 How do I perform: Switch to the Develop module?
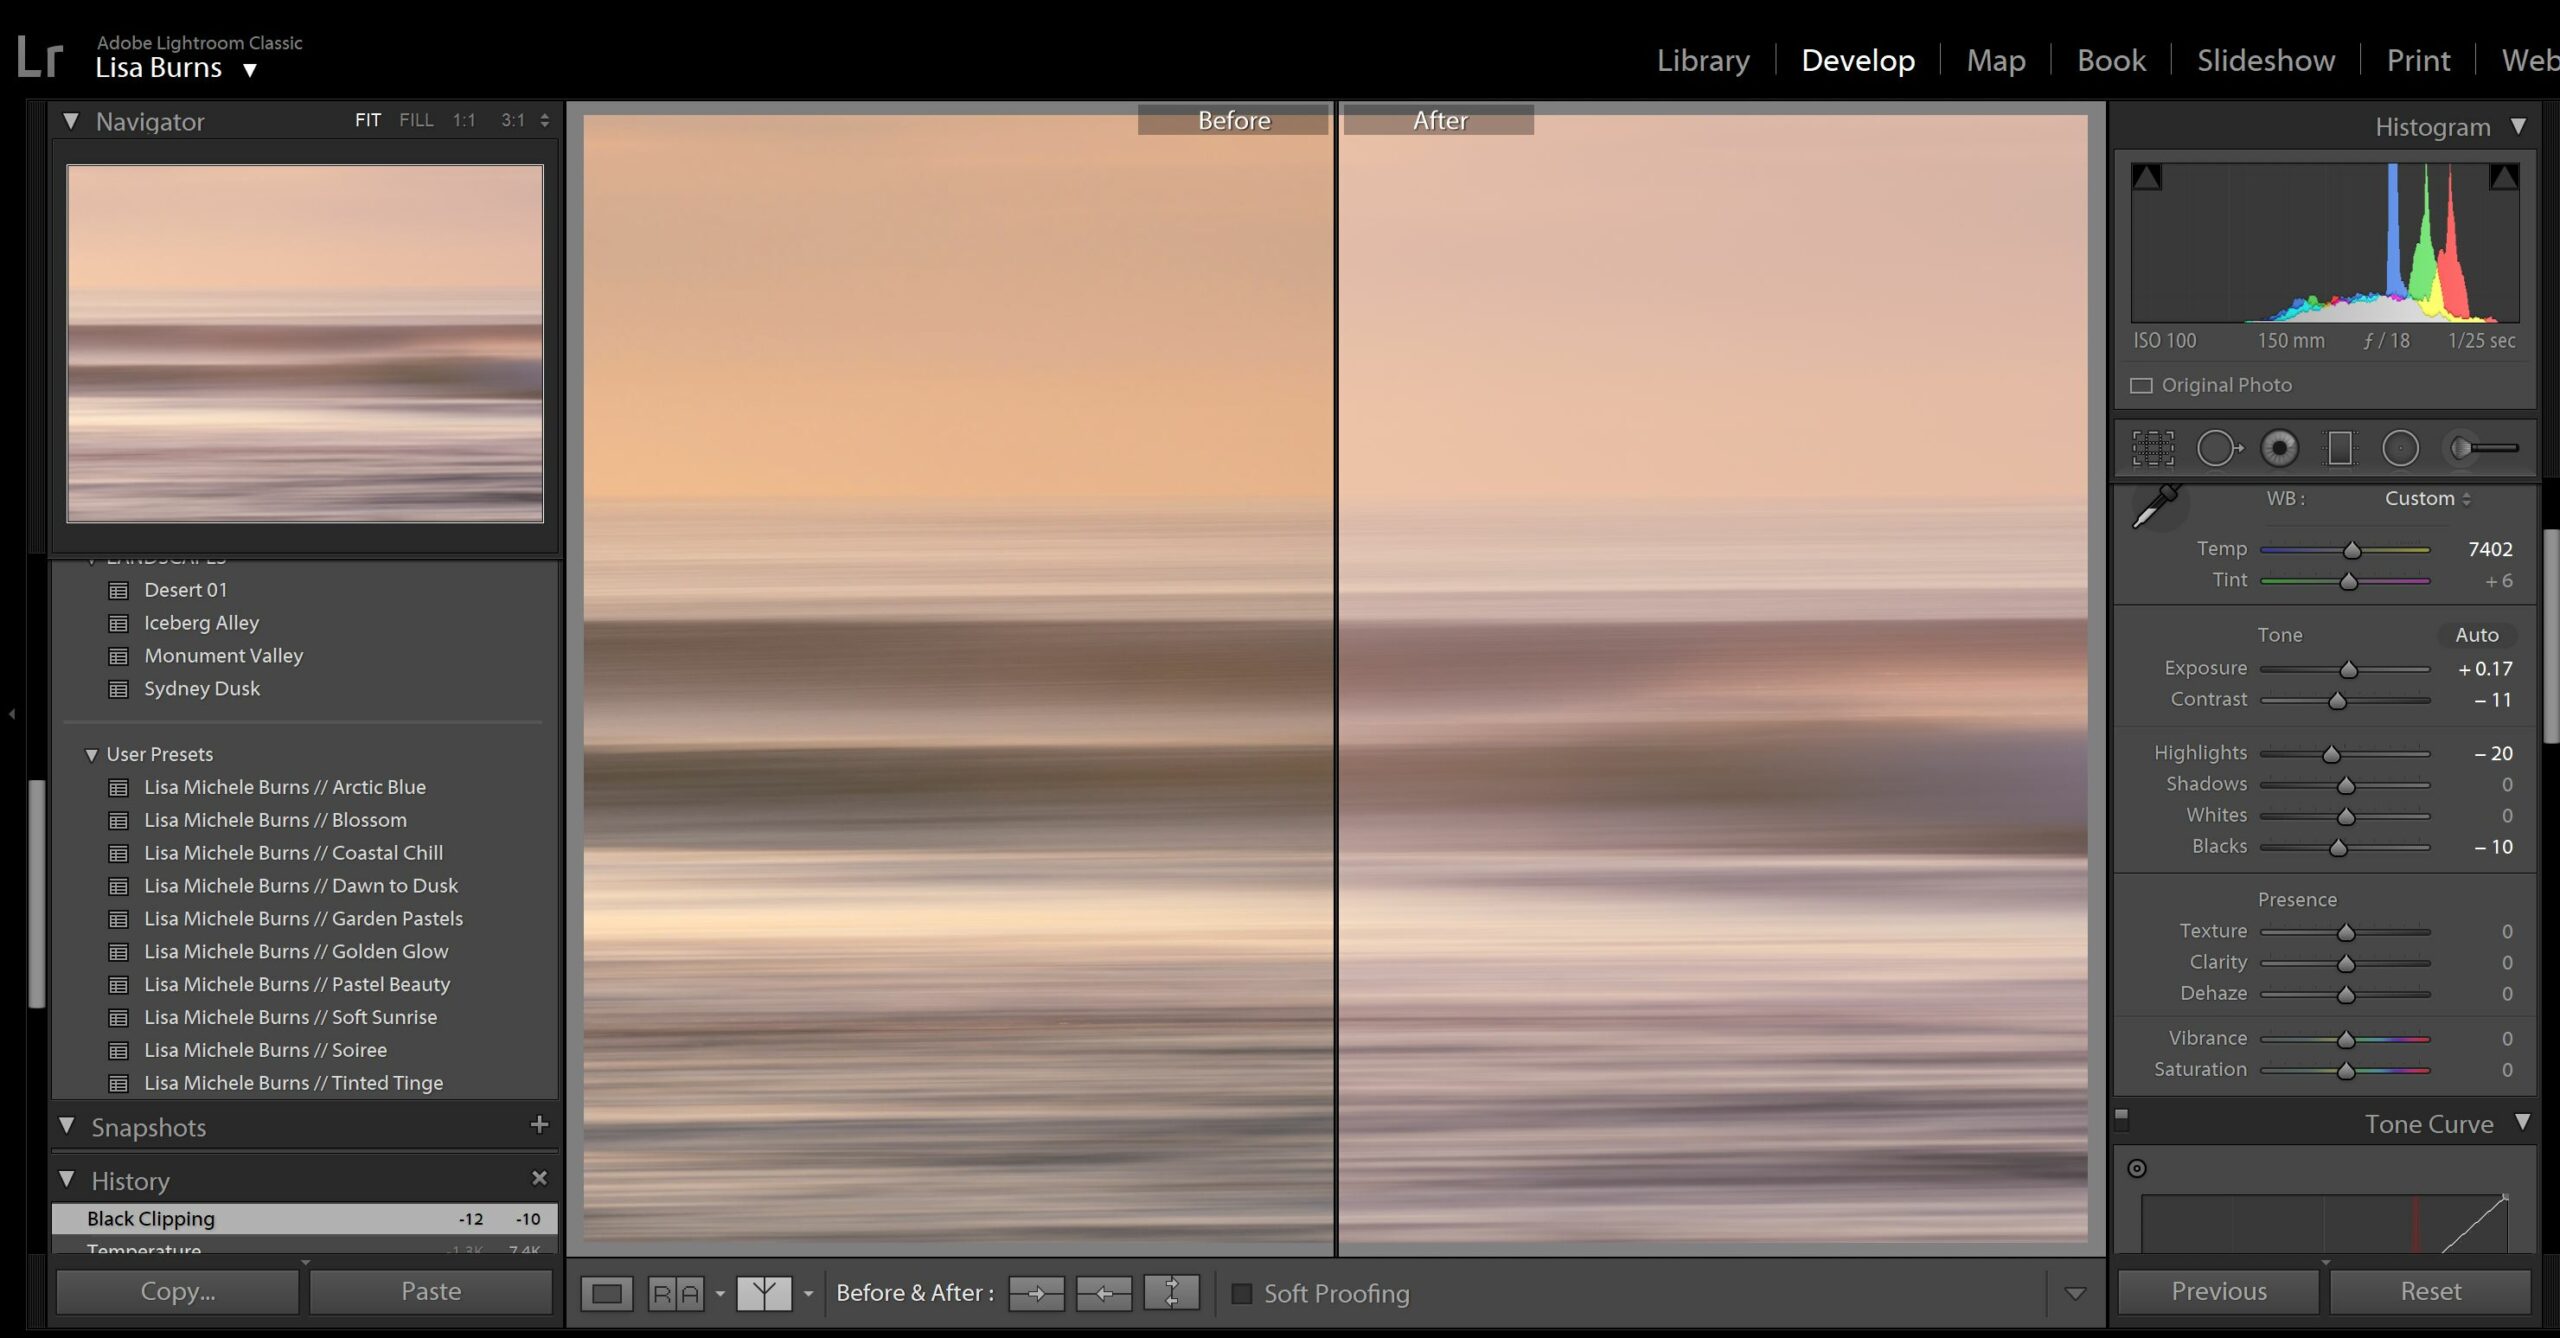(x=1858, y=60)
